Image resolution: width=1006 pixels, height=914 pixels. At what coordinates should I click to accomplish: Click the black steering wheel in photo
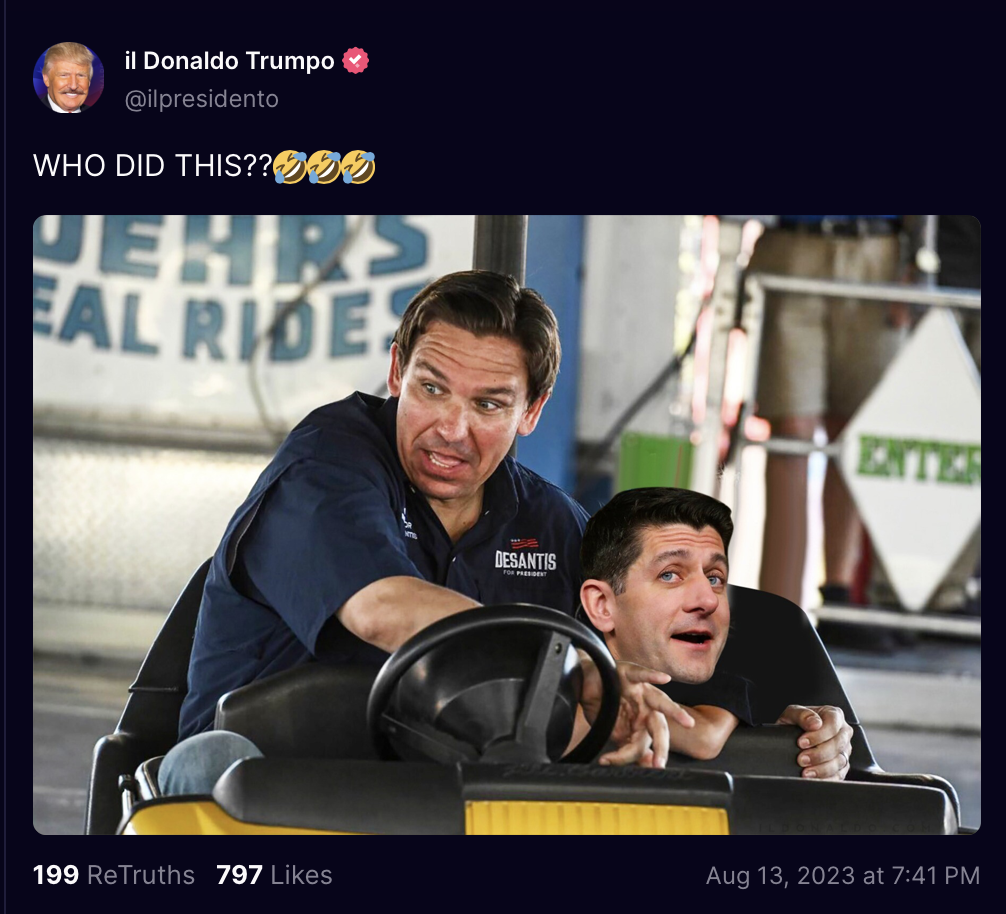[495, 684]
